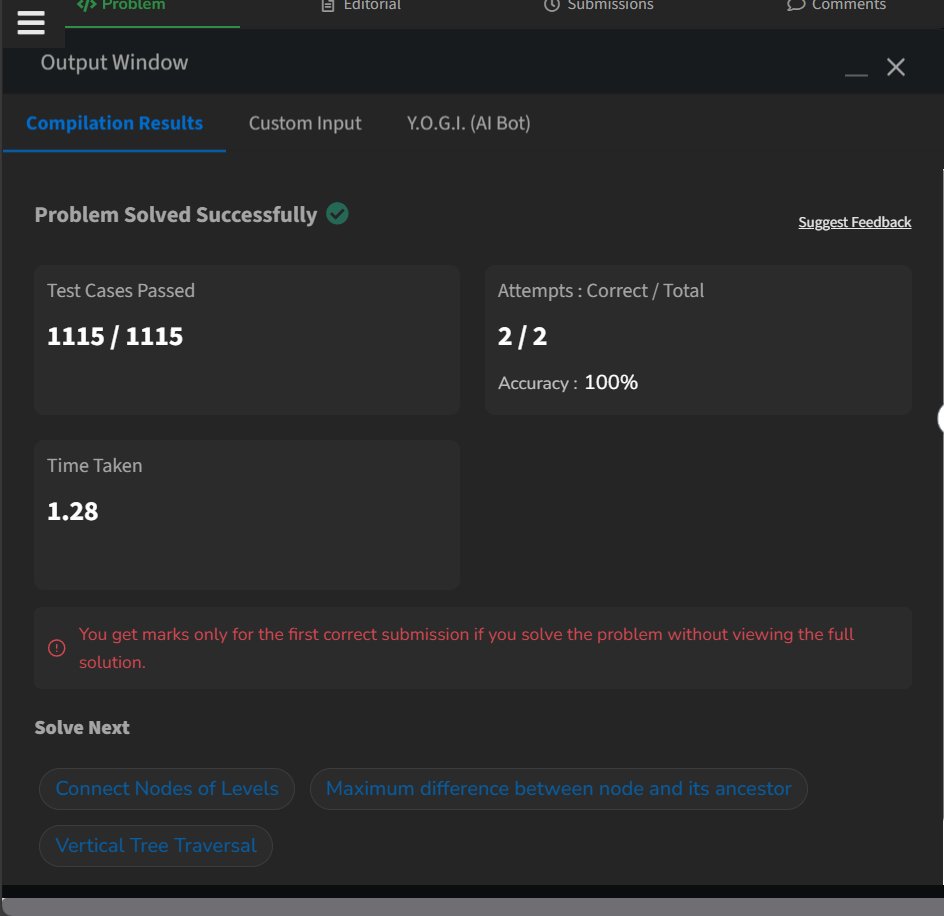Open the Y.O.G.I. (AI Bot) tab
Viewport: 944px width, 916px height.
[x=468, y=123]
